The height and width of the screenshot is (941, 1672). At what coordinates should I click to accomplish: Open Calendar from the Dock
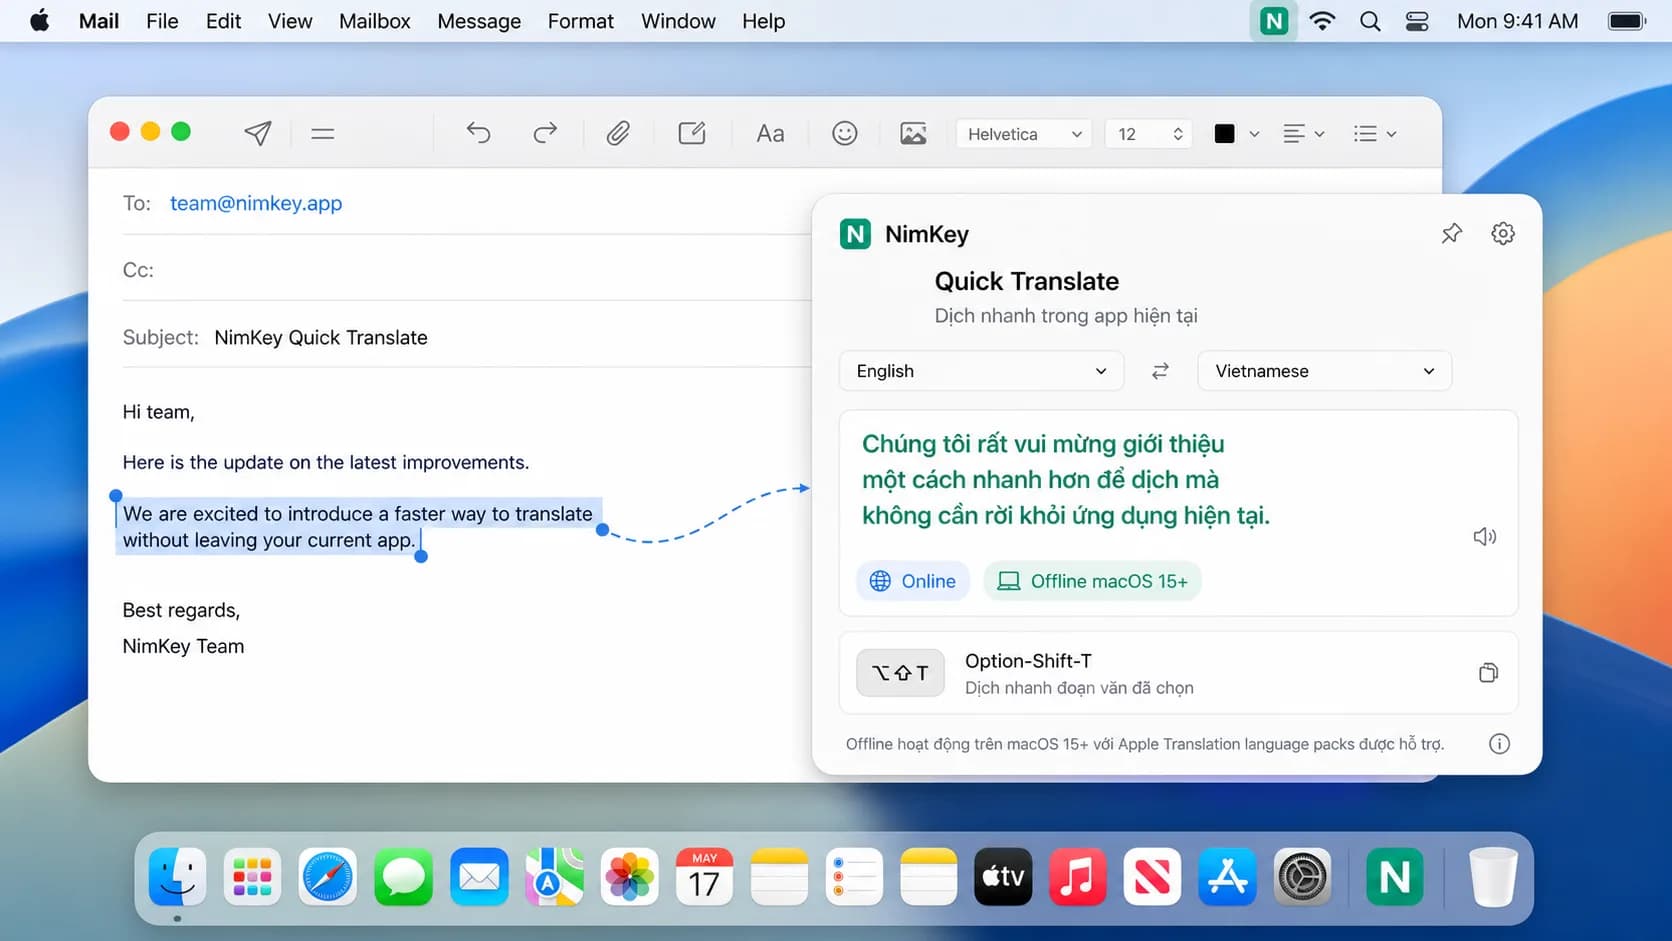pyautogui.click(x=704, y=877)
